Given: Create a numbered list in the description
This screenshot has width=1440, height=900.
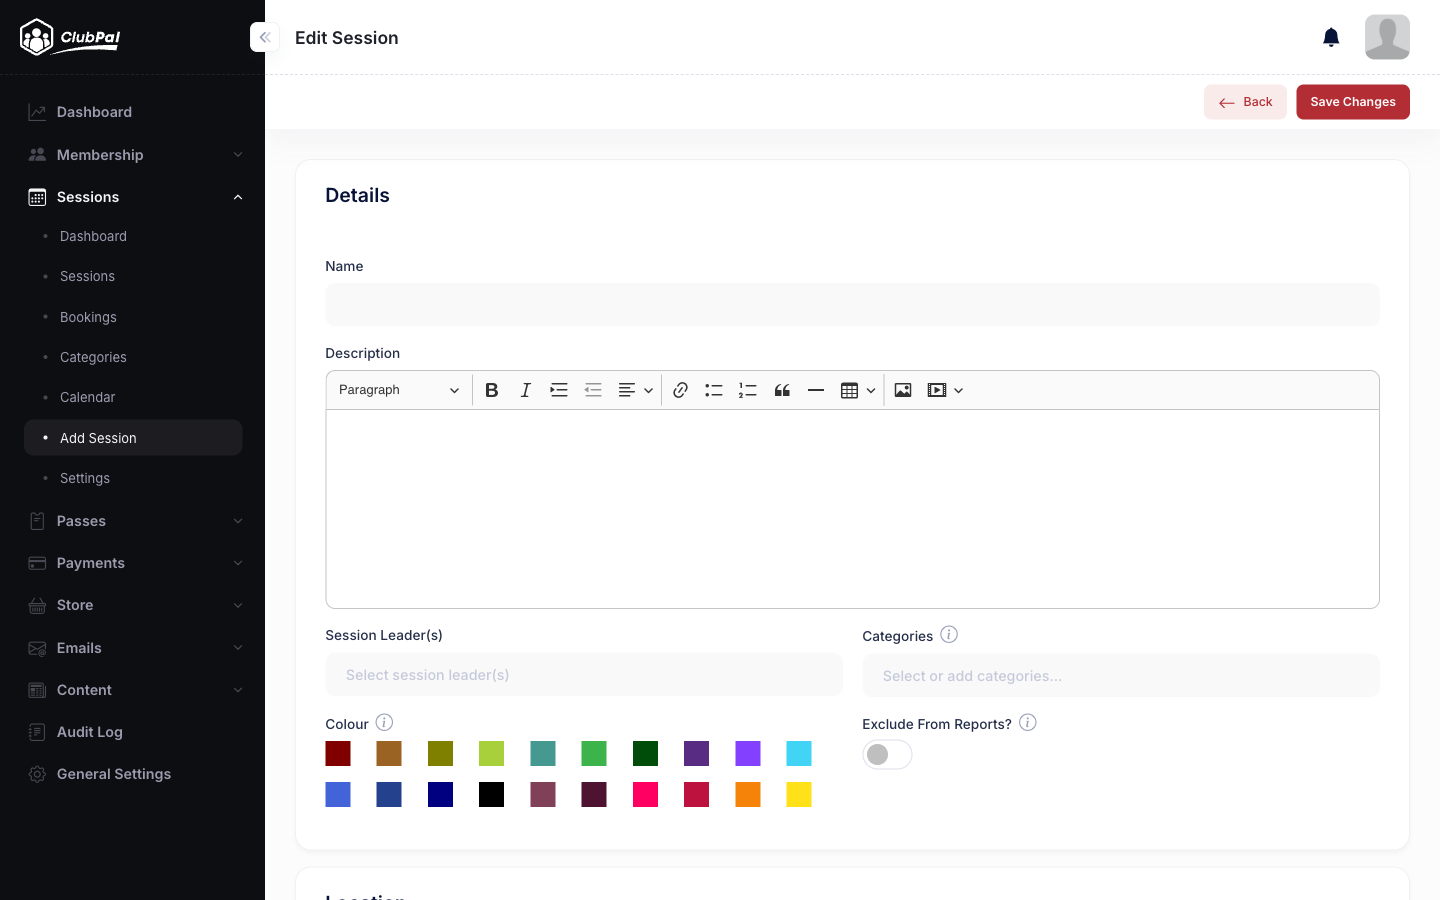Looking at the screenshot, I should 747,390.
